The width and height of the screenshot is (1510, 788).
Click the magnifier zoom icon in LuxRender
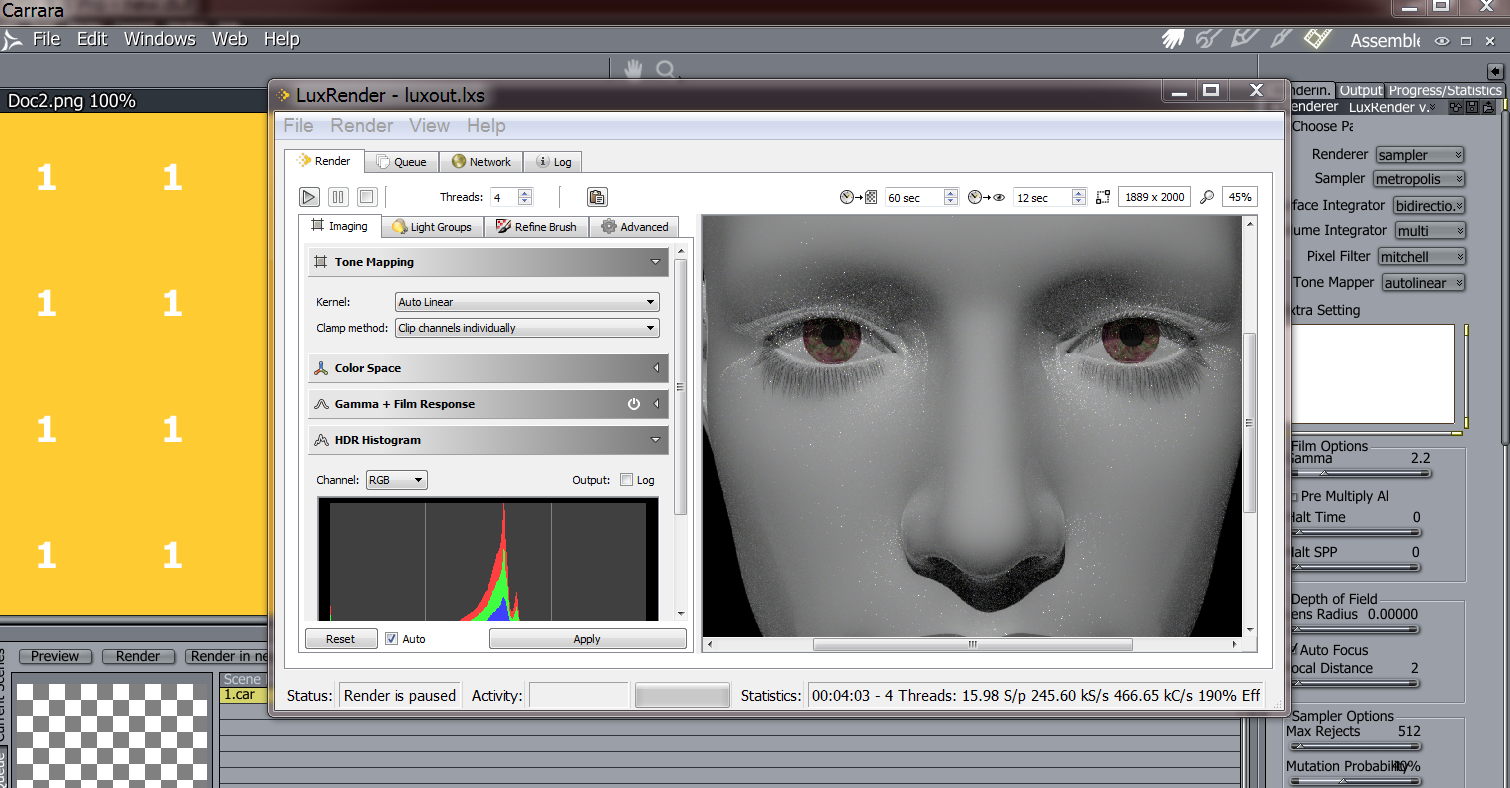click(1207, 197)
